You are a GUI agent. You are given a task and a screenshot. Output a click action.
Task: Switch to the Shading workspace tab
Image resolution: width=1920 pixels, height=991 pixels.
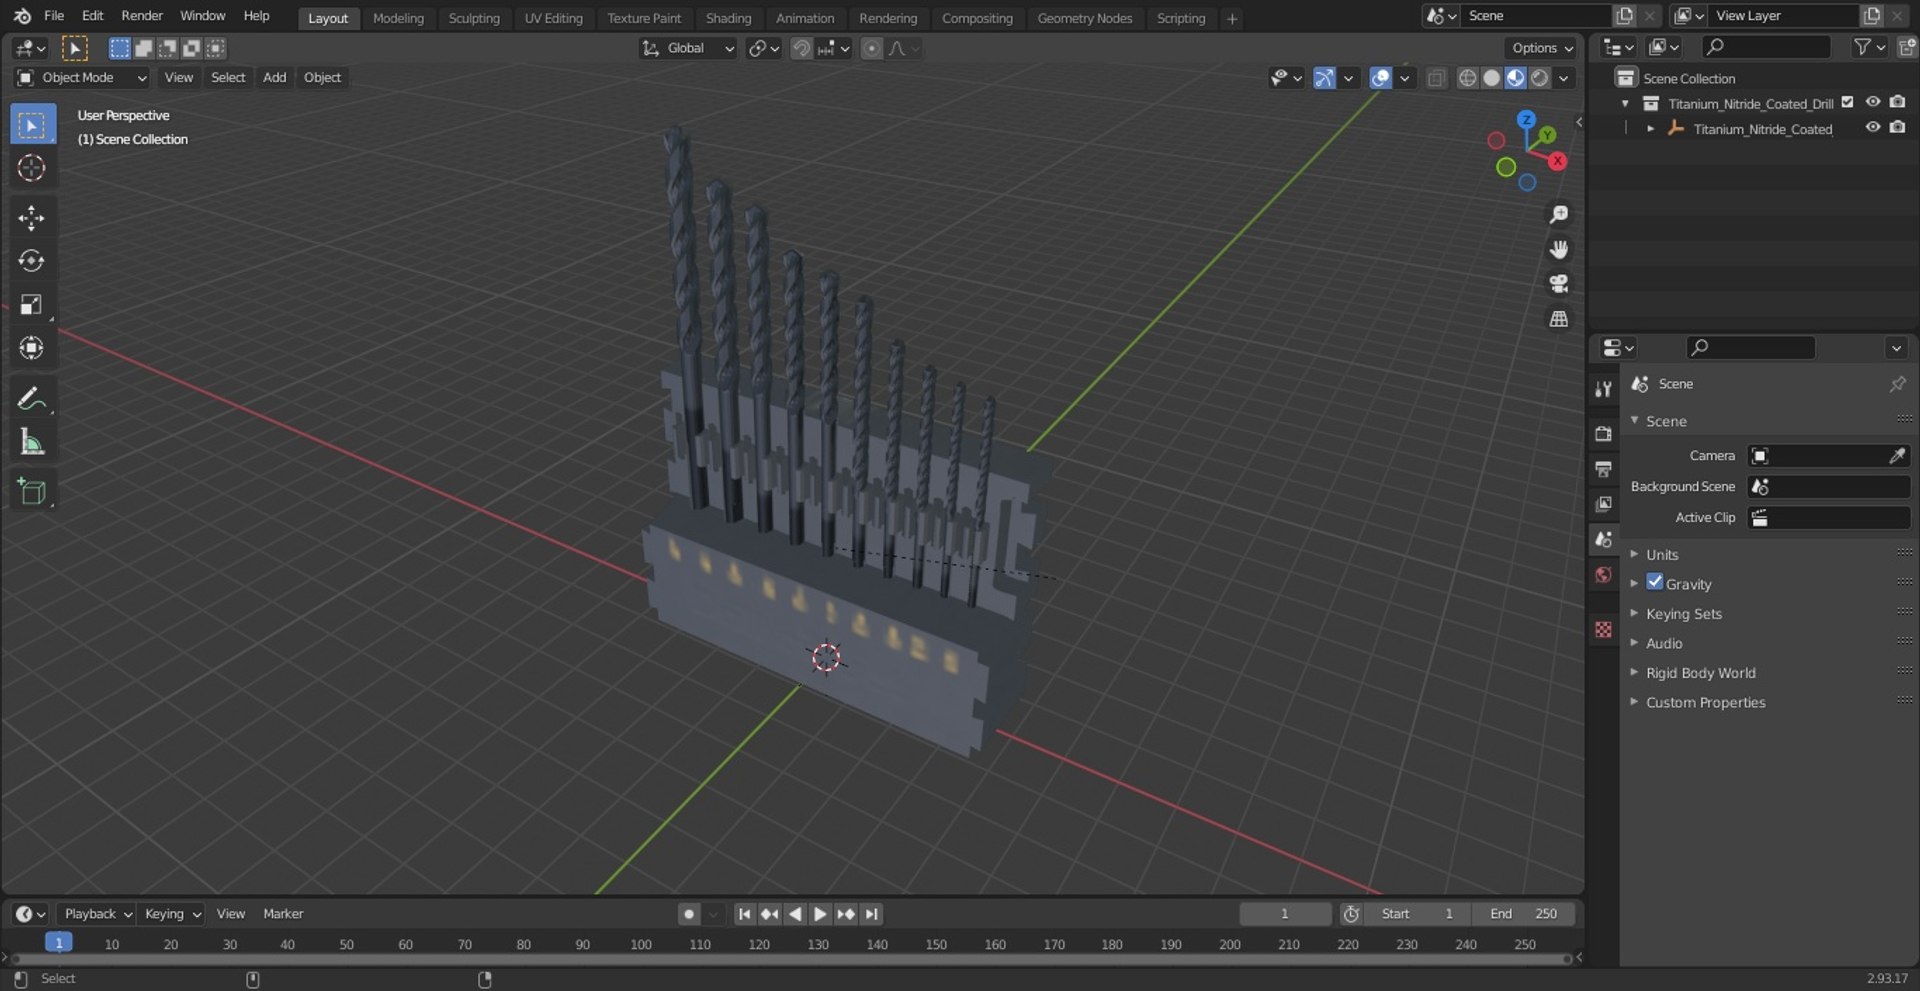click(728, 18)
